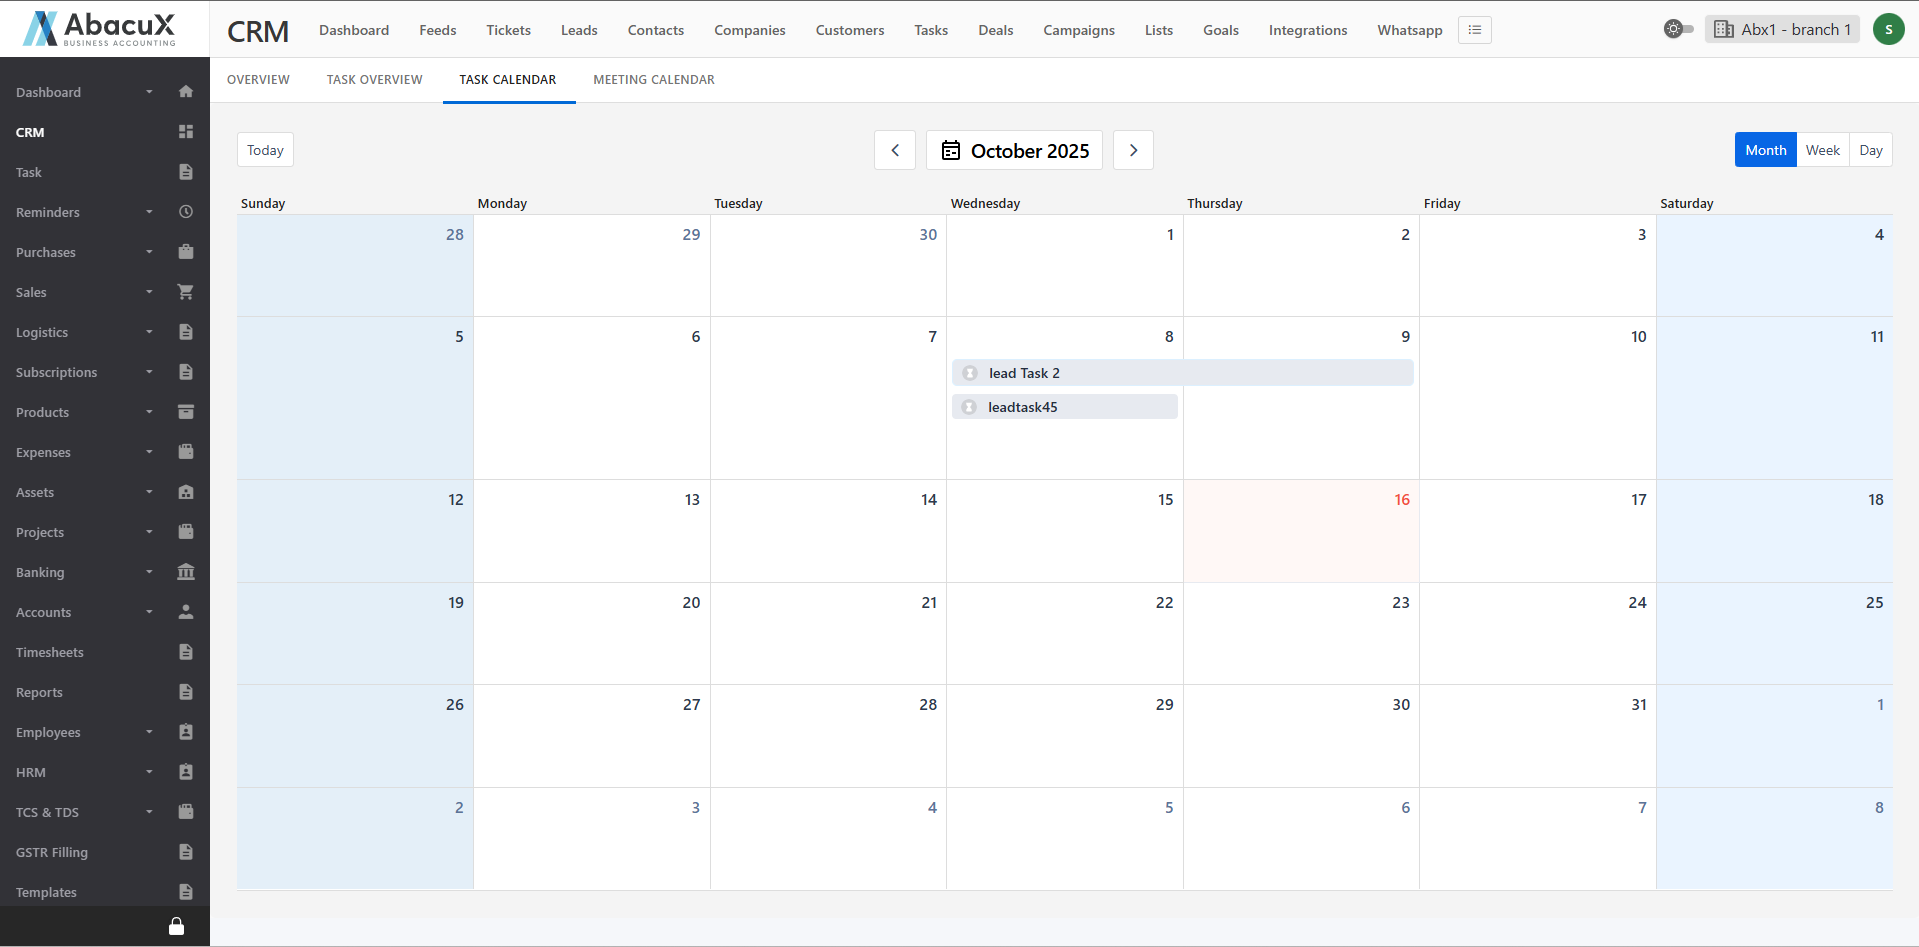Toggle the settings switch near branch selector
This screenshot has height=947, width=1919.
[1678, 29]
